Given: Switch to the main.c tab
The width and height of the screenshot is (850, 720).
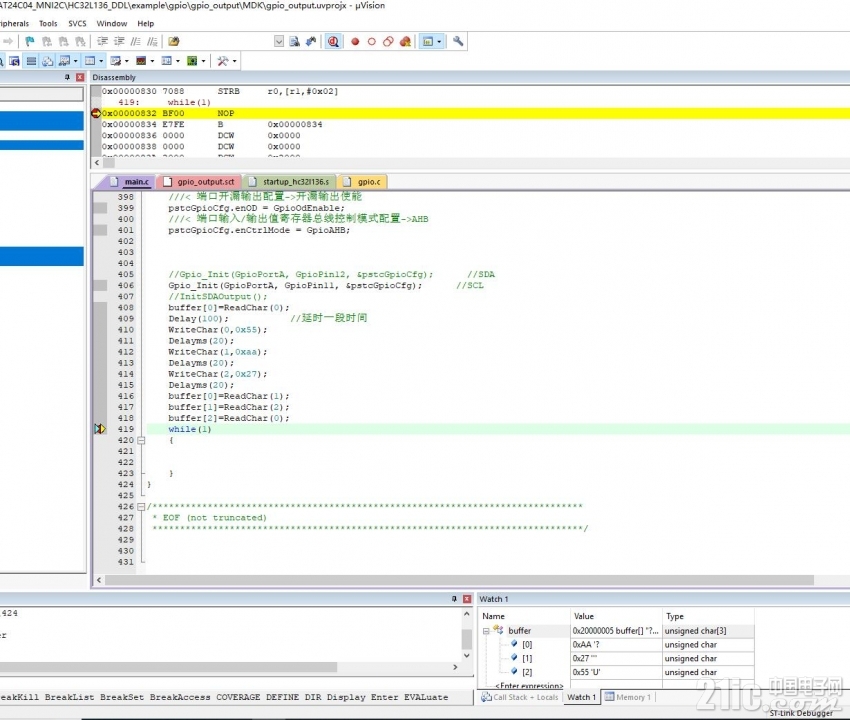Looking at the screenshot, I should click(x=130, y=182).
